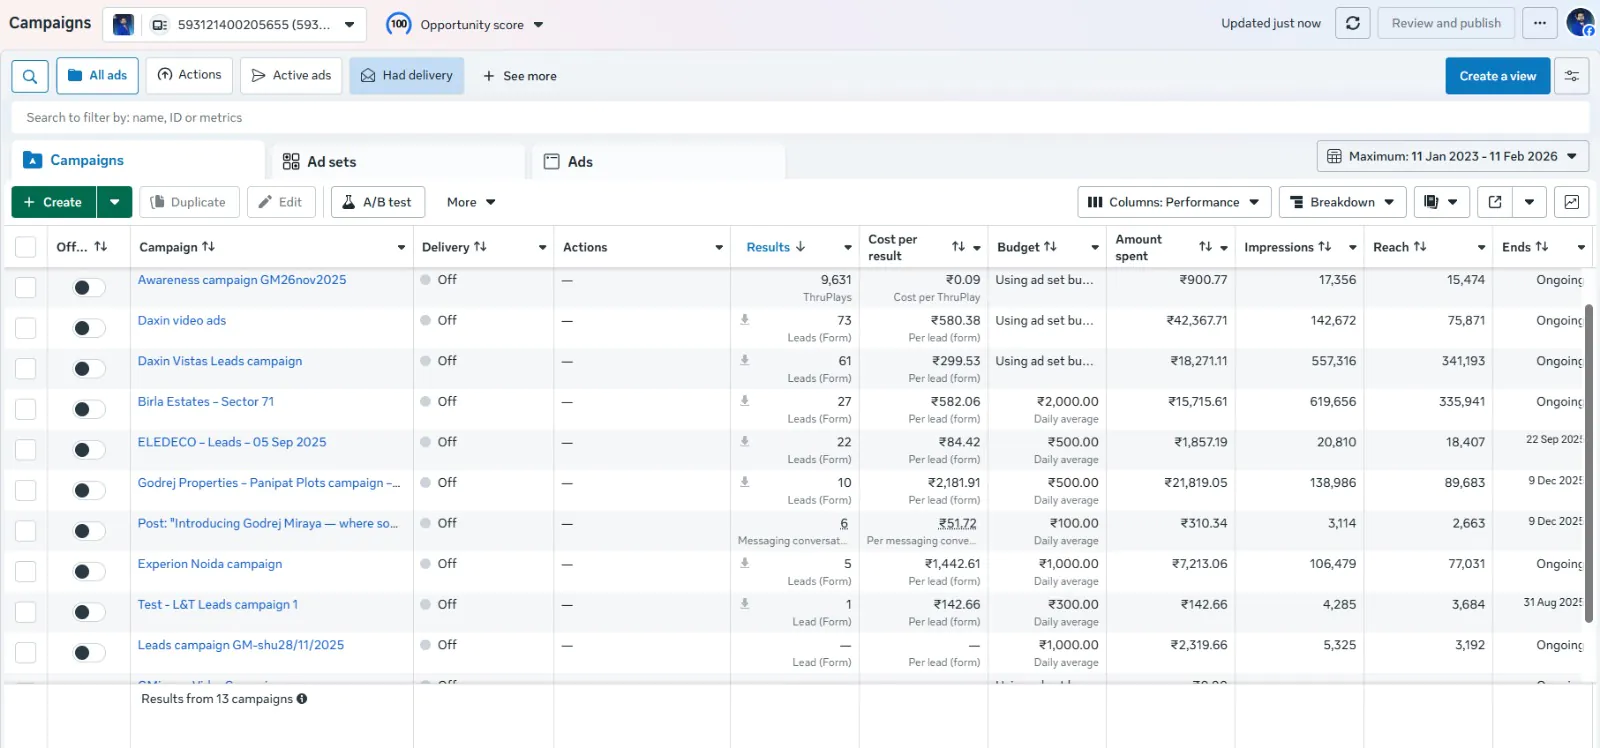Enable the Test - L&T Leads campaign switch
The image size is (1600, 748).
pos(89,612)
